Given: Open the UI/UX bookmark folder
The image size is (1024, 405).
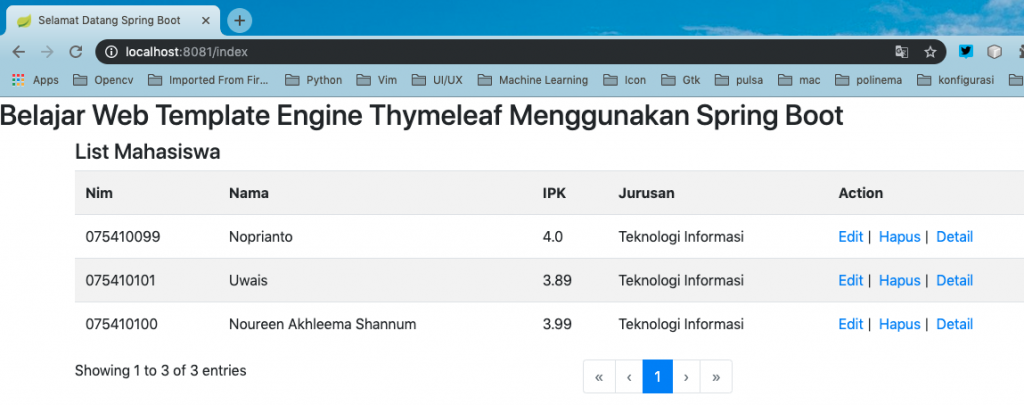Looking at the screenshot, I should 437,80.
